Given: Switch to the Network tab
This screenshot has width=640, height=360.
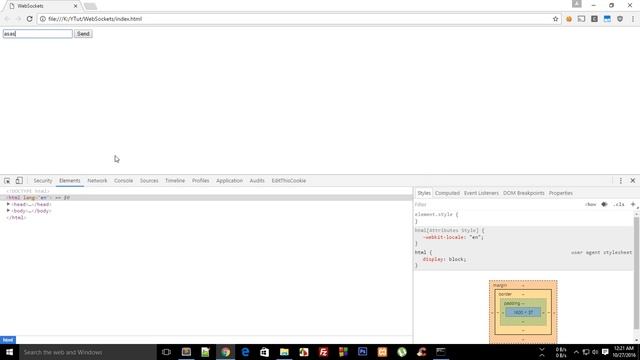Looking at the screenshot, I should click(x=97, y=180).
